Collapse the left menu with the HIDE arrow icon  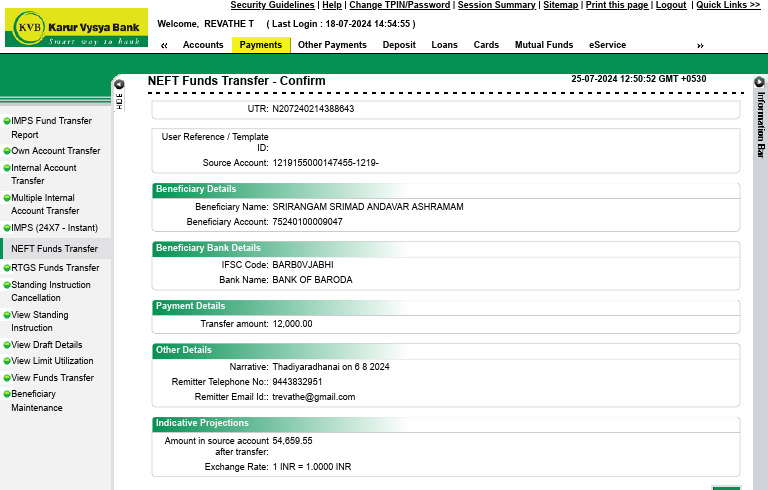click(x=119, y=84)
